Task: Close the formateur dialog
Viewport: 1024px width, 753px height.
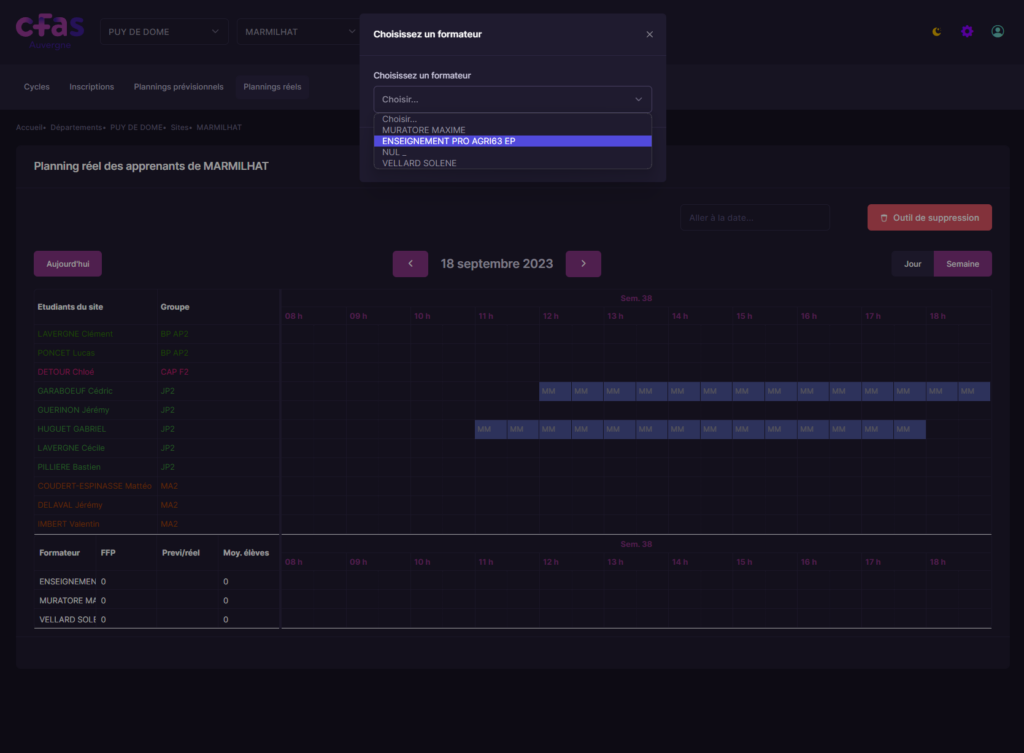Action: click(649, 35)
